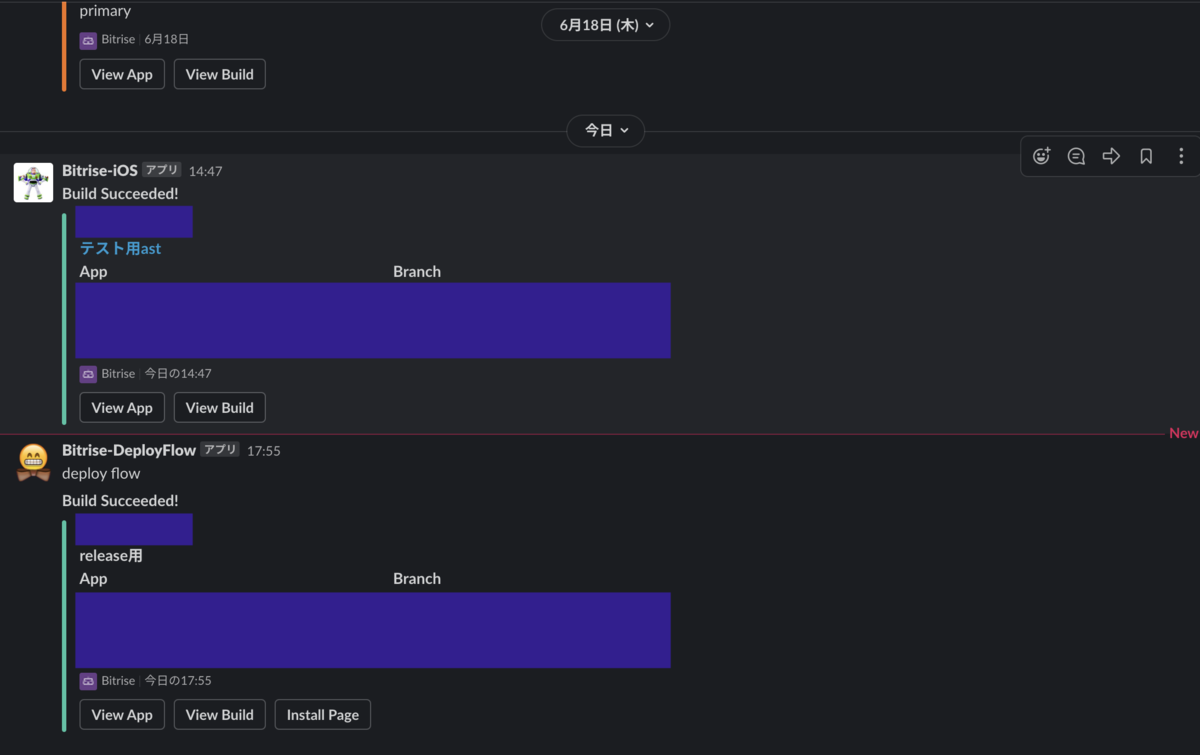Click Bitrise footer icon at 今日の17:55
The width and height of the screenshot is (1200, 755).
click(x=88, y=681)
